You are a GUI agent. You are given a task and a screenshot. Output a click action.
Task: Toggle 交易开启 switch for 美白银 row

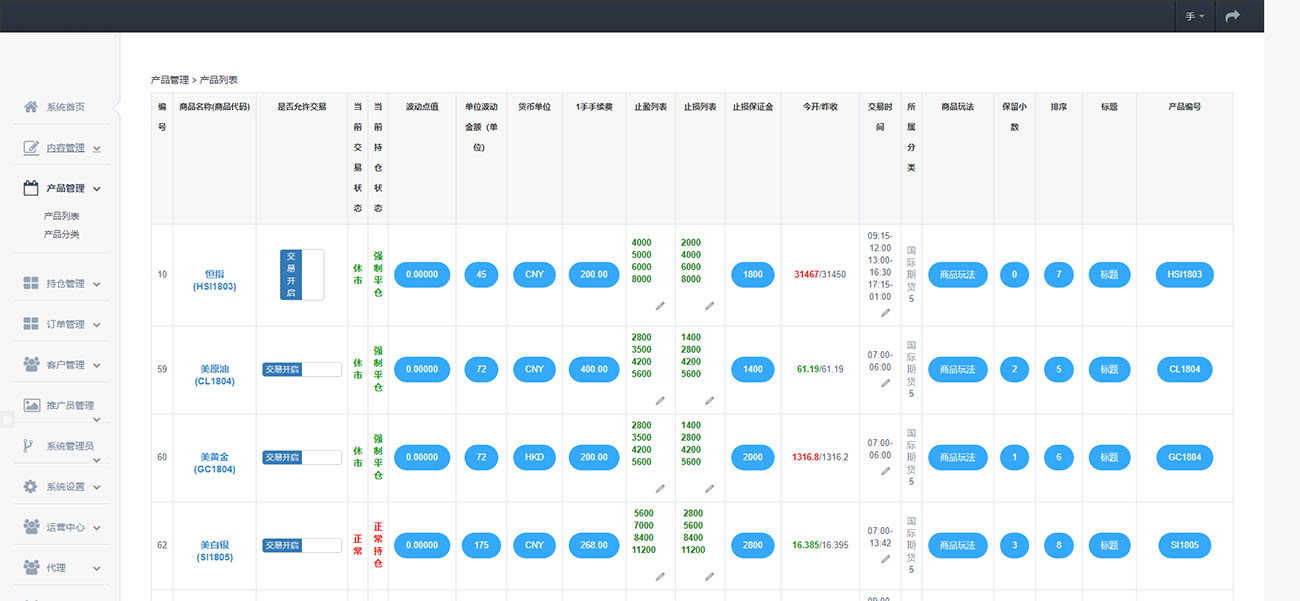[301, 545]
